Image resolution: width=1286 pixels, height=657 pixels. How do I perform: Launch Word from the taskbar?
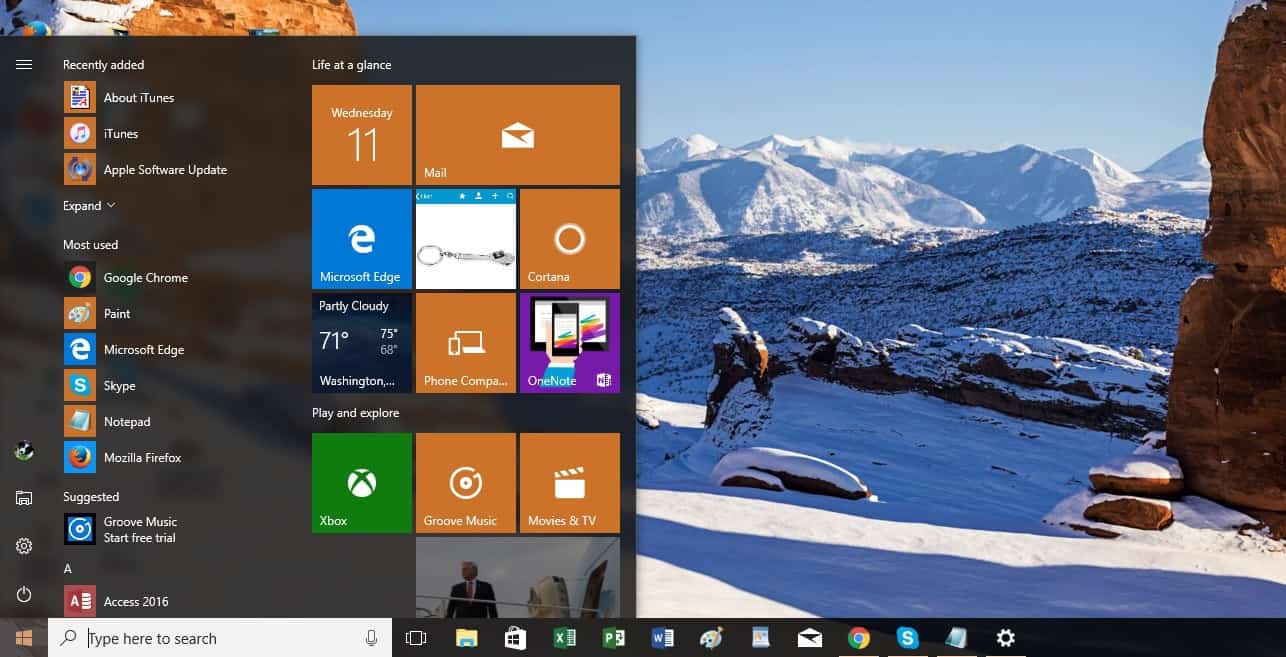coord(662,638)
